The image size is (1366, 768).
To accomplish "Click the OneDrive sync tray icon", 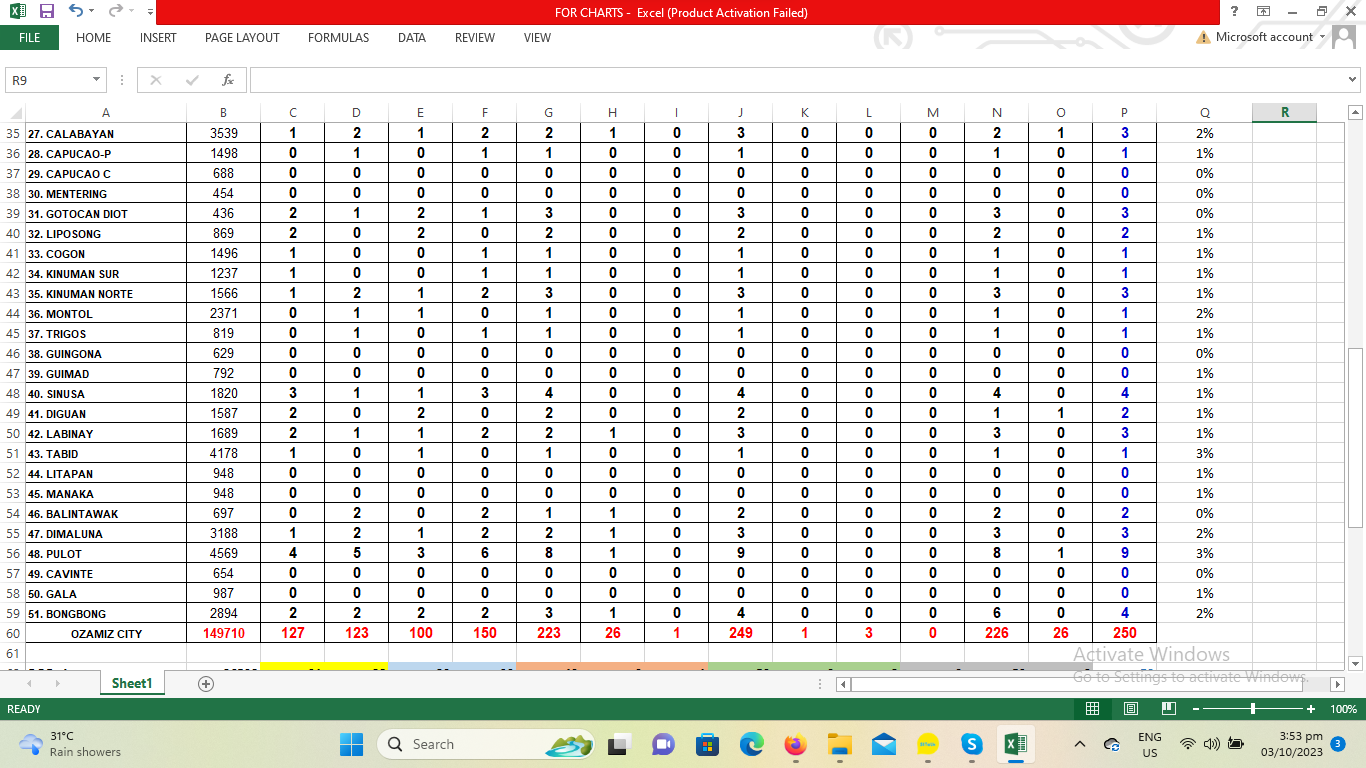I will [x=1112, y=744].
